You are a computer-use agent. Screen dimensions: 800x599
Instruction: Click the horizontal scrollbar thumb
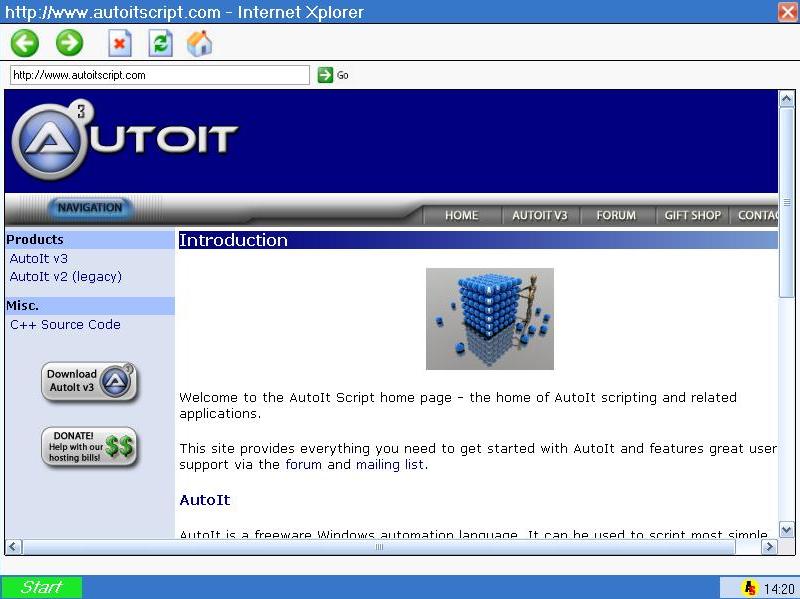pyautogui.click(x=379, y=547)
